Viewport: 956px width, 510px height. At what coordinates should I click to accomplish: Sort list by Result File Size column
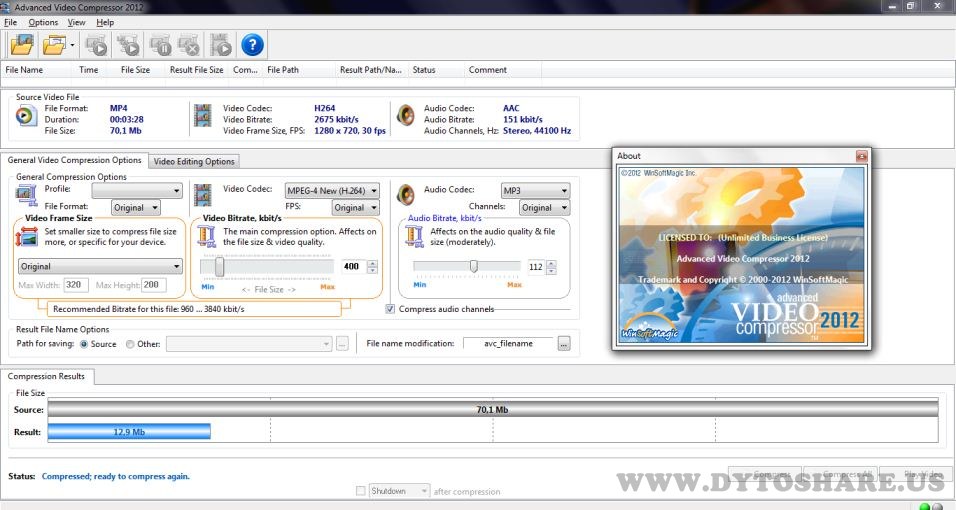pos(196,70)
